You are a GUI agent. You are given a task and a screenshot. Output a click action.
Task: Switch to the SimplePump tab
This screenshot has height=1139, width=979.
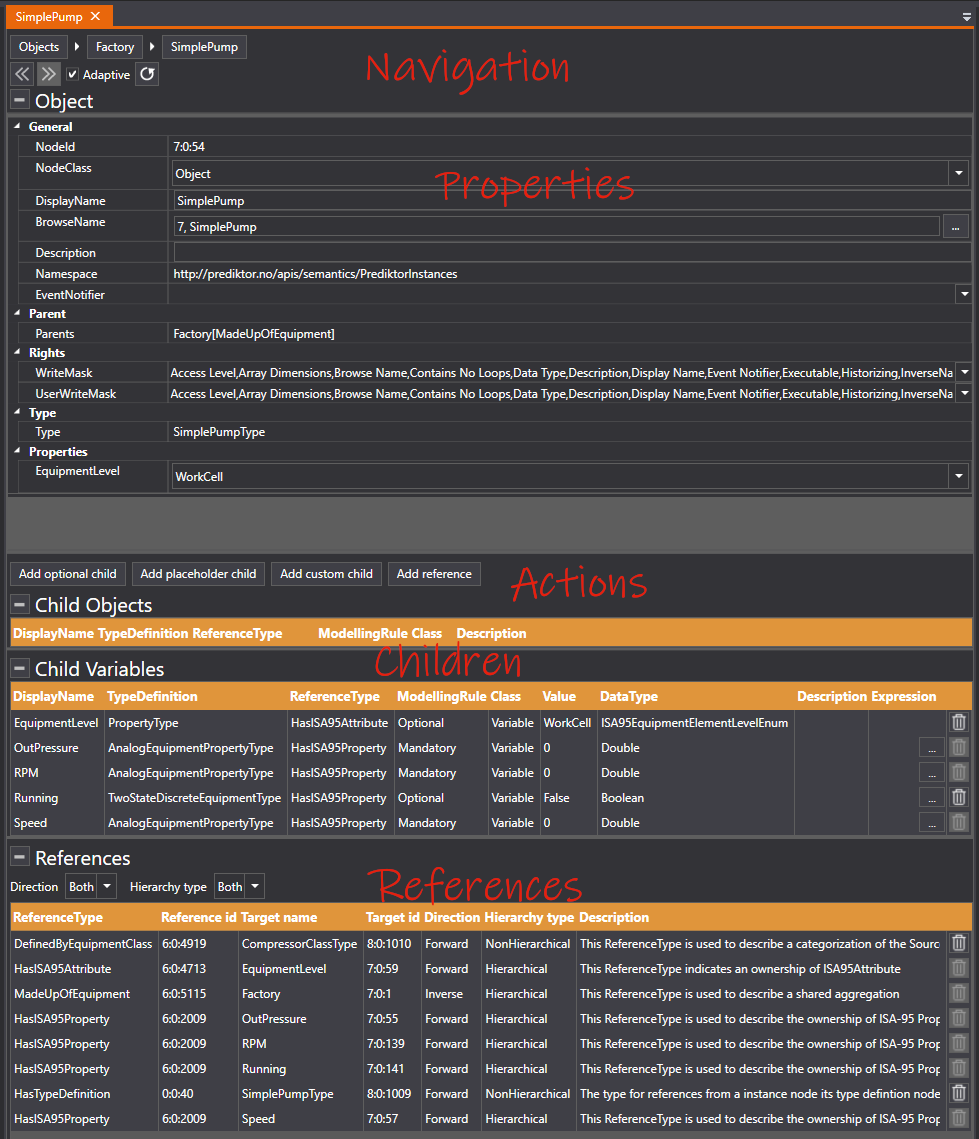49,17
